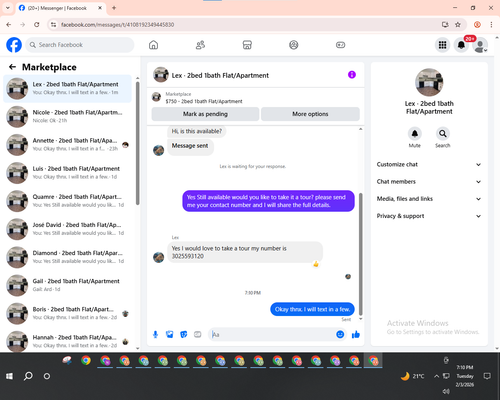
Task: Click the voice clip microphone icon
Action: coord(155,334)
